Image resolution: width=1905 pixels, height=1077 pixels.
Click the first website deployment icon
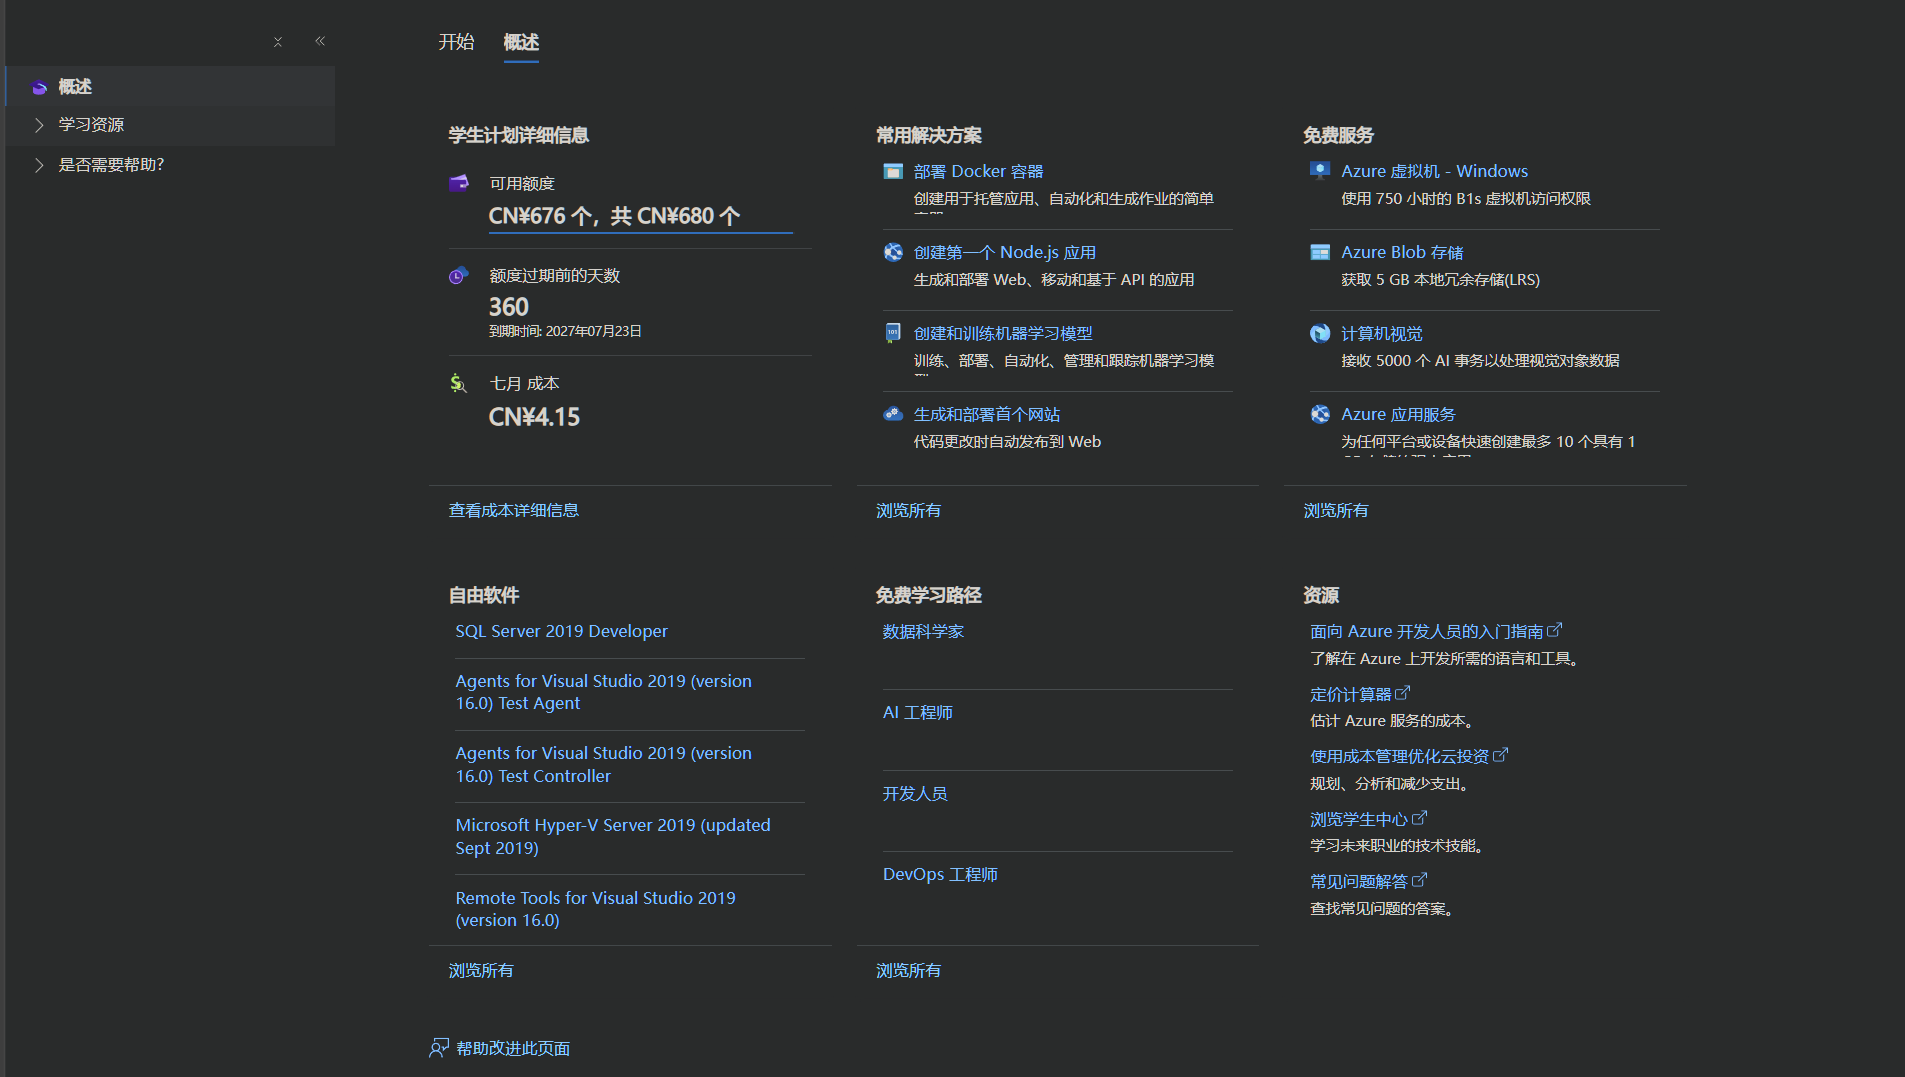pos(893,414)
